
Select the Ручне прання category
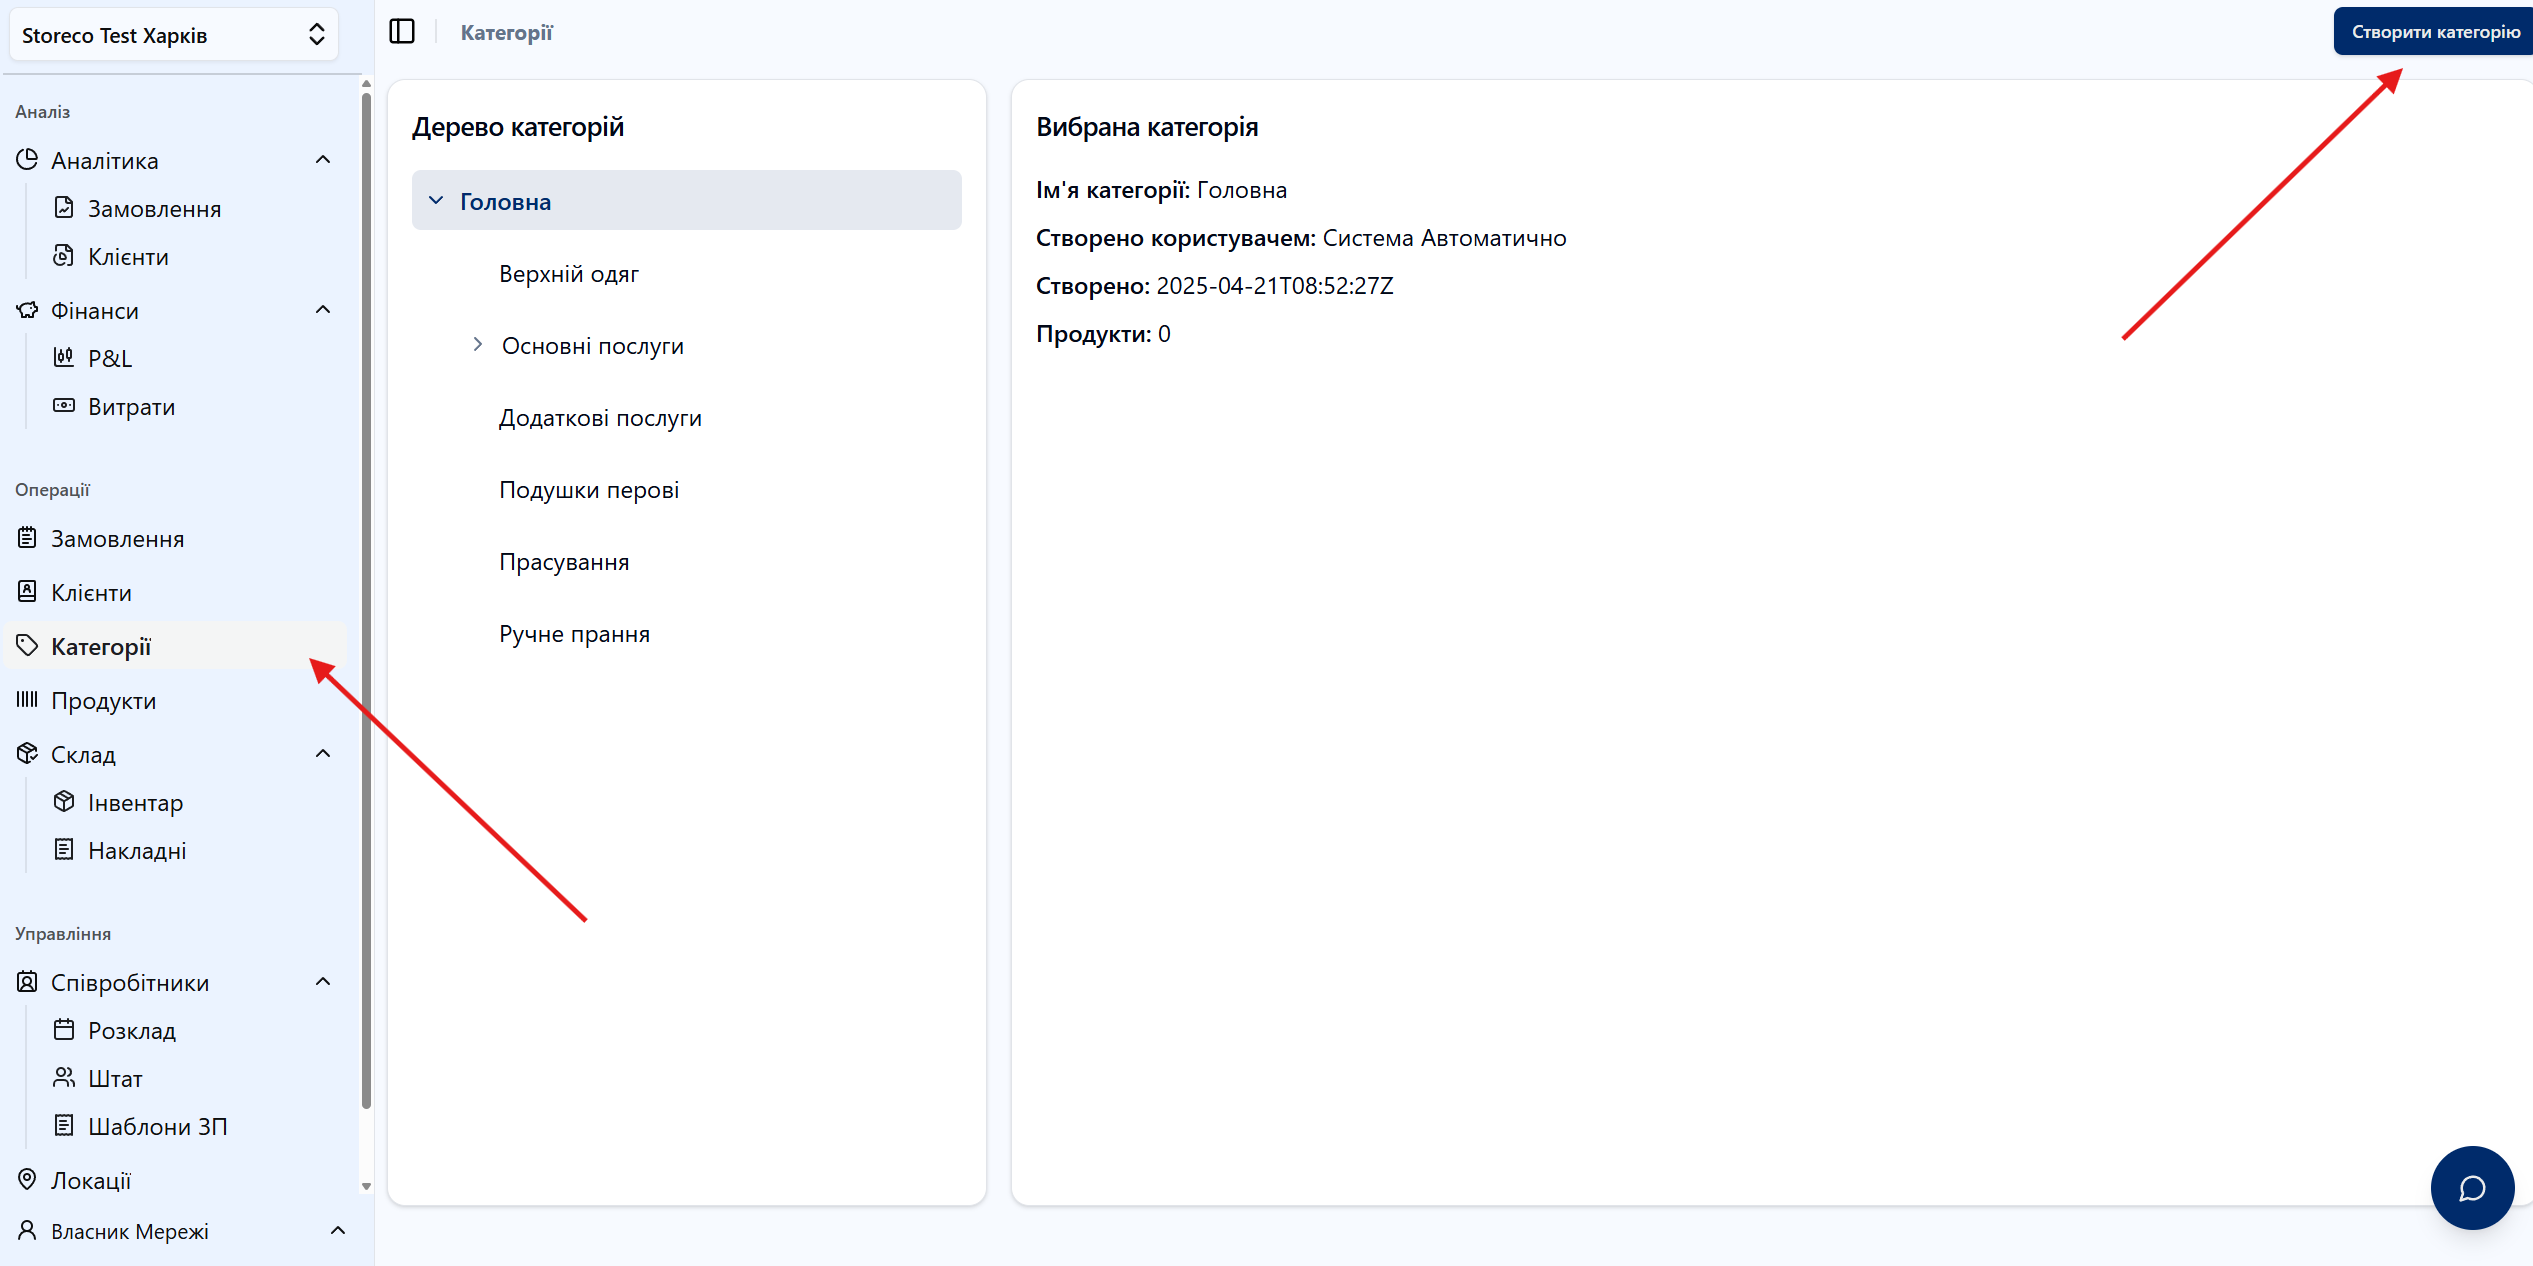[574, 634]
